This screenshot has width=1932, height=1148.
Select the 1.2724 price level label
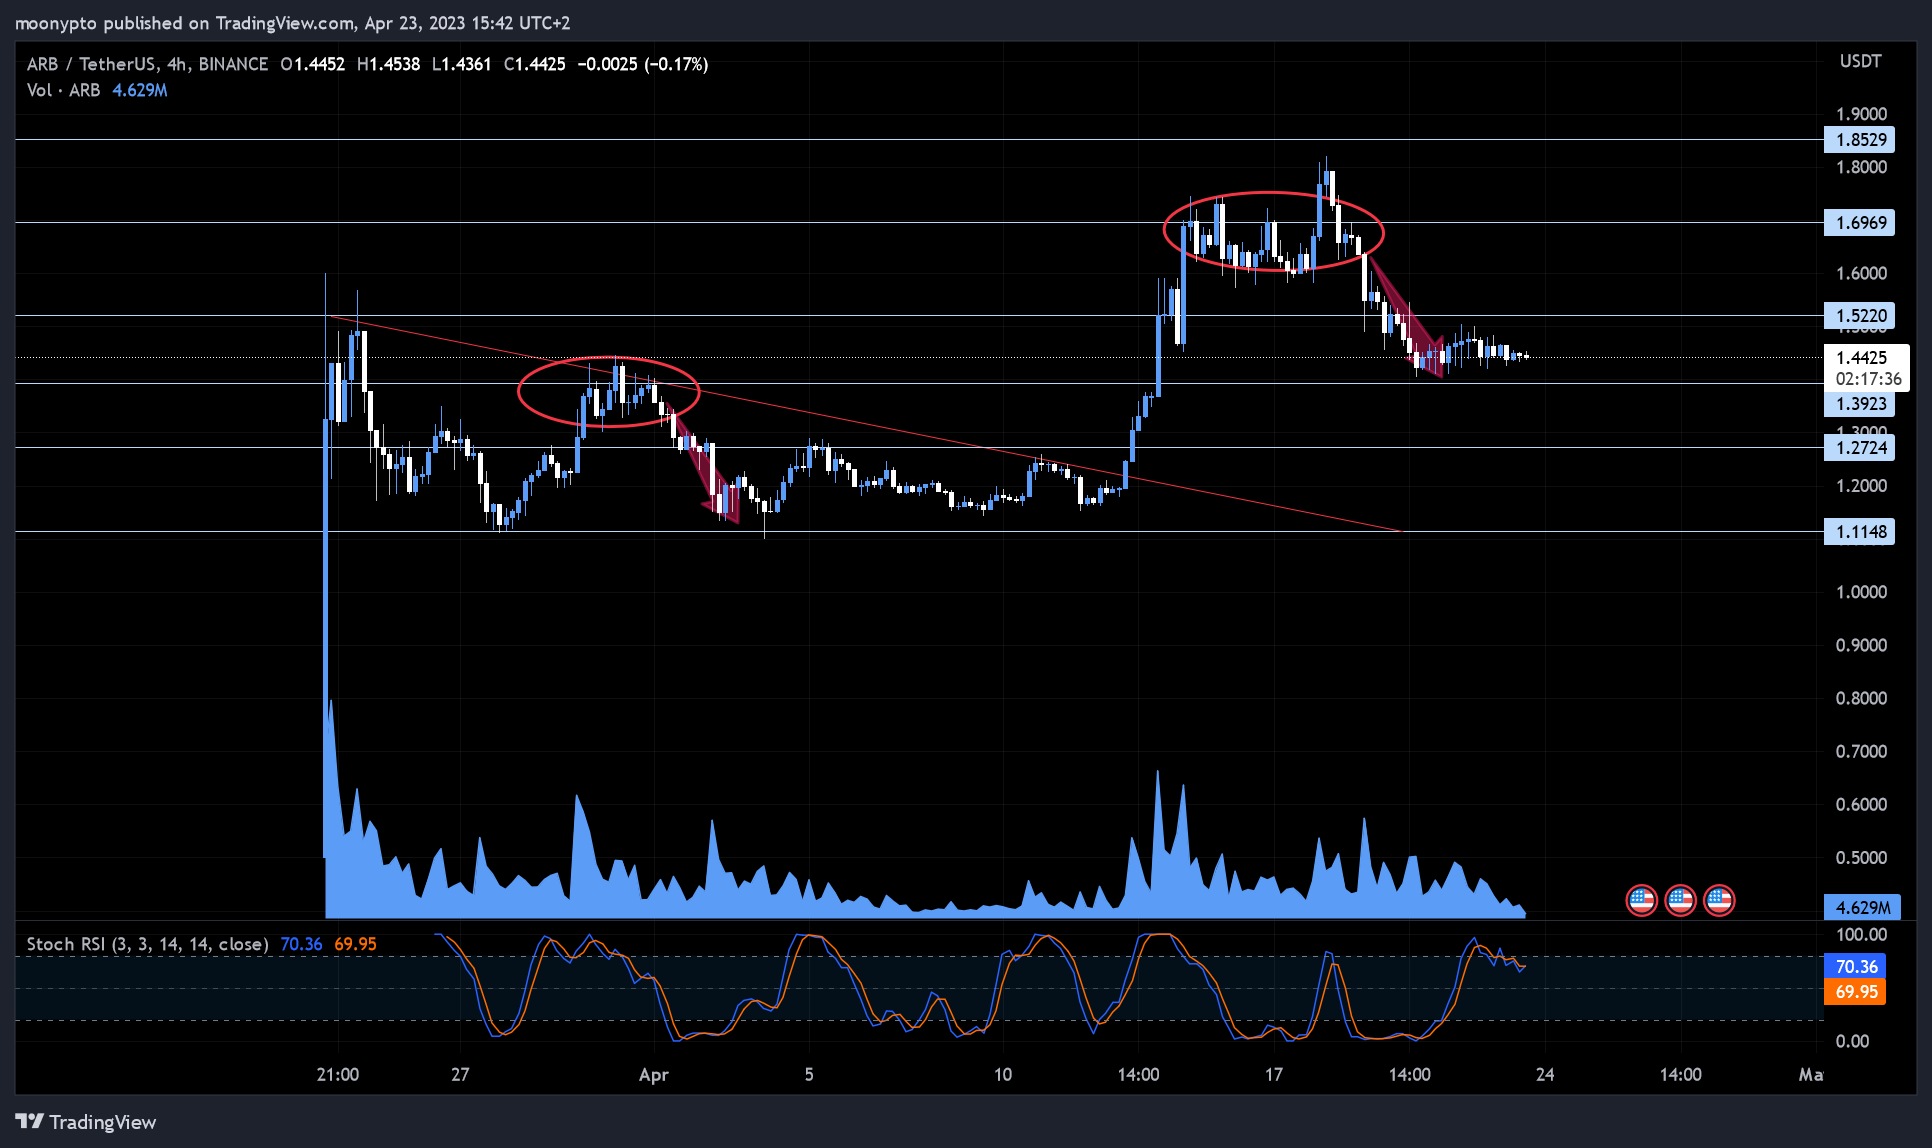[x=1860, y=447]
